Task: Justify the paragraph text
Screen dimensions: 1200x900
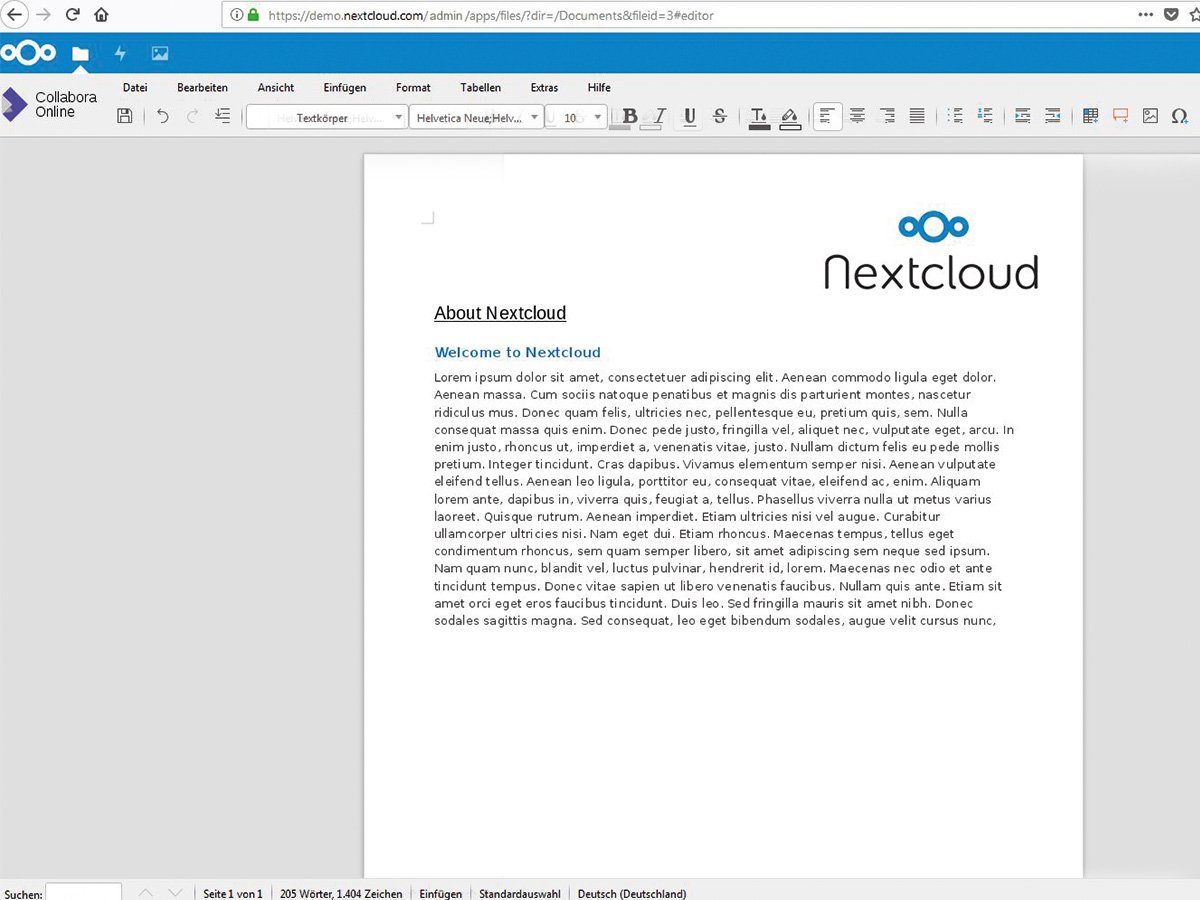Action: click(917, 117)
